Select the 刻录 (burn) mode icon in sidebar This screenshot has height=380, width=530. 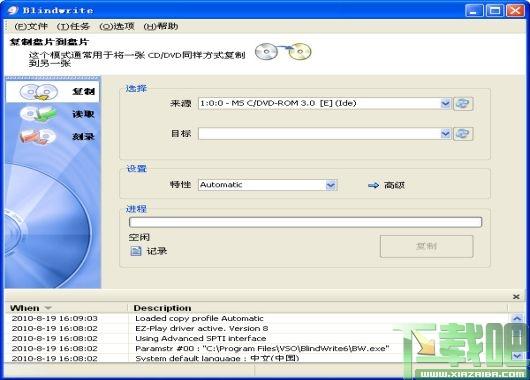click(x=38, y=137)
